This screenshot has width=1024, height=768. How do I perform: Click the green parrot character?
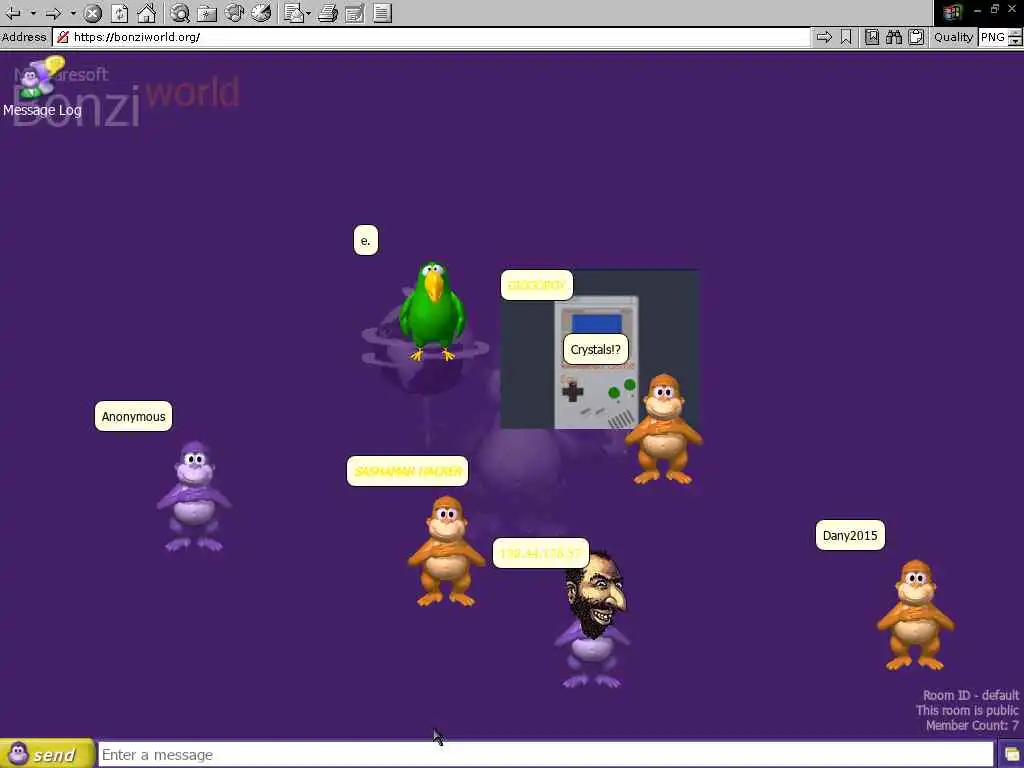coord(432,312)
